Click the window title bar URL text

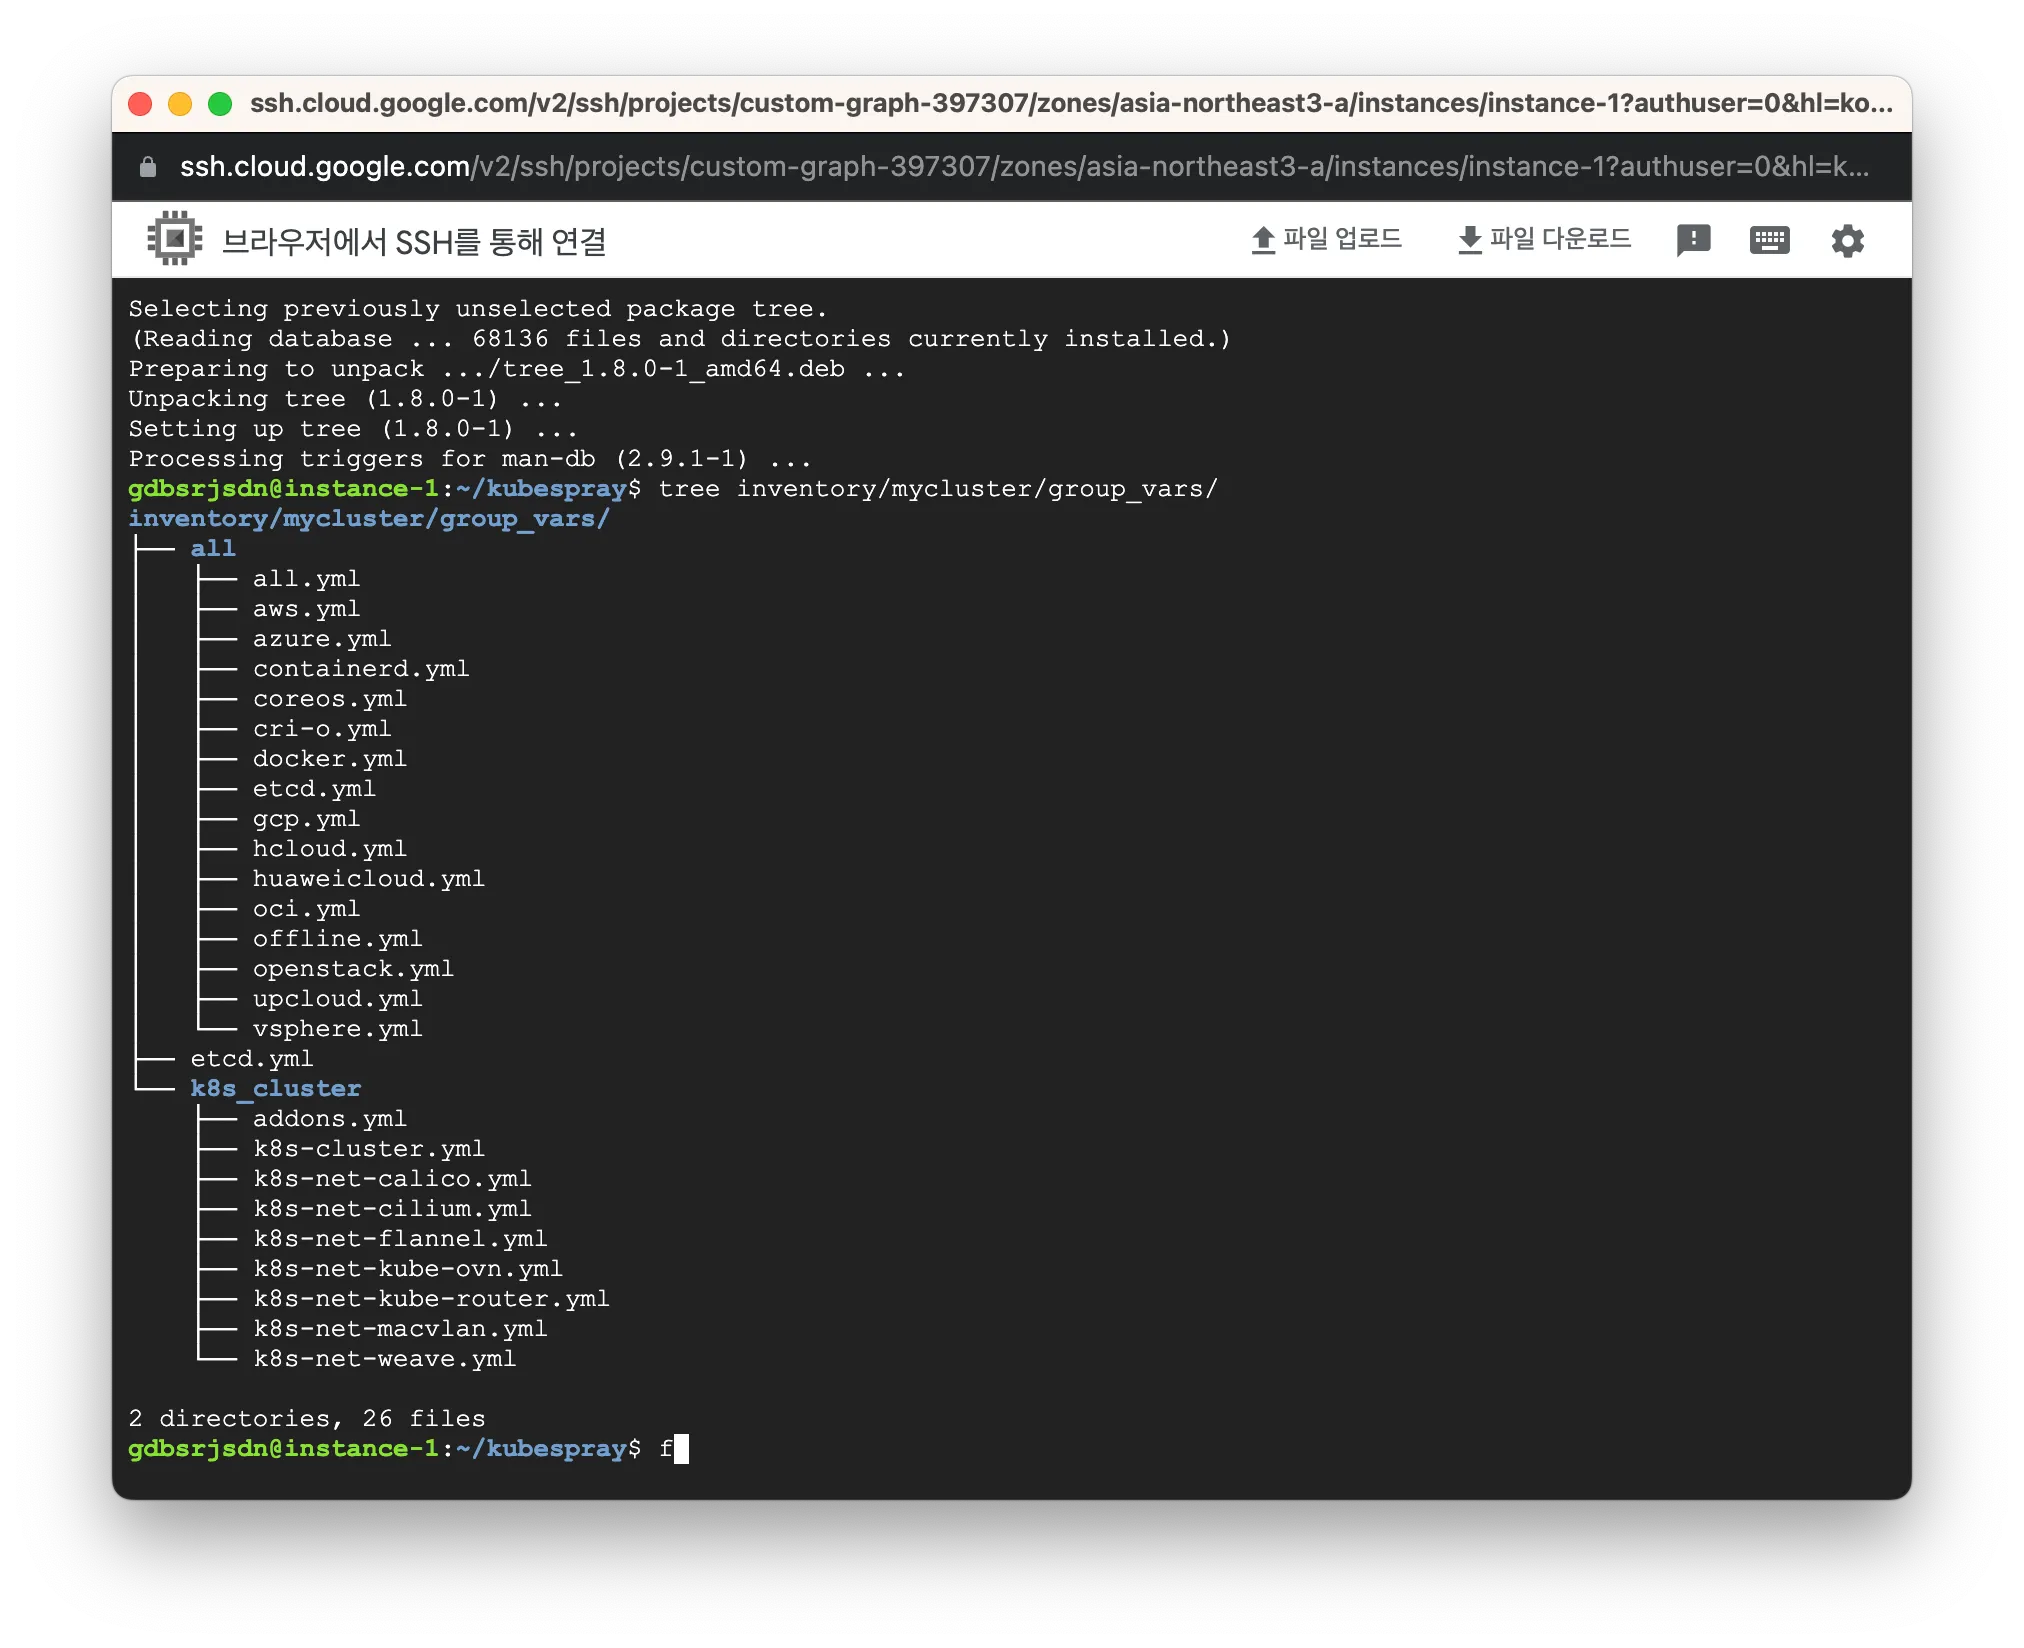click(x=1070, y=104)
